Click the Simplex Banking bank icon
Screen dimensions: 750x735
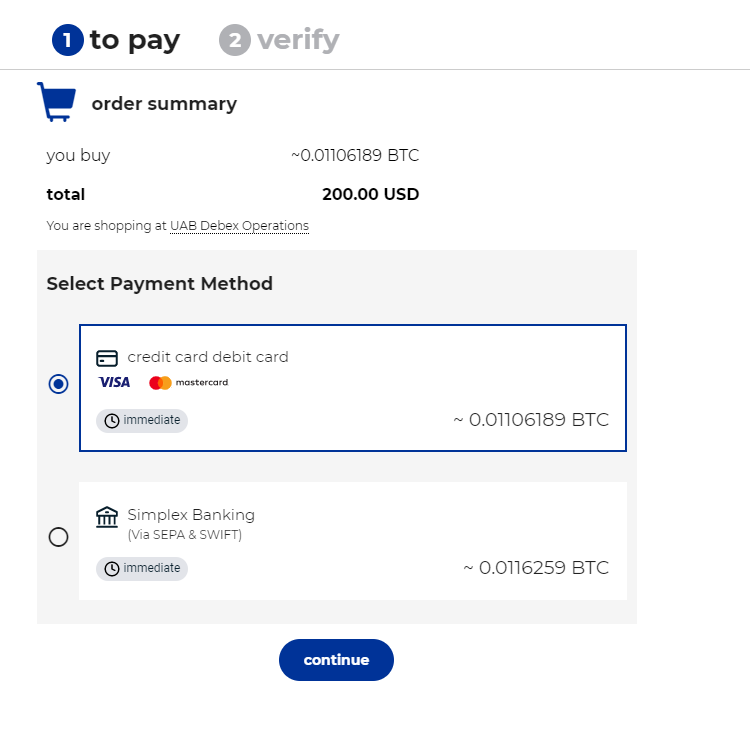tap(107, 517)
